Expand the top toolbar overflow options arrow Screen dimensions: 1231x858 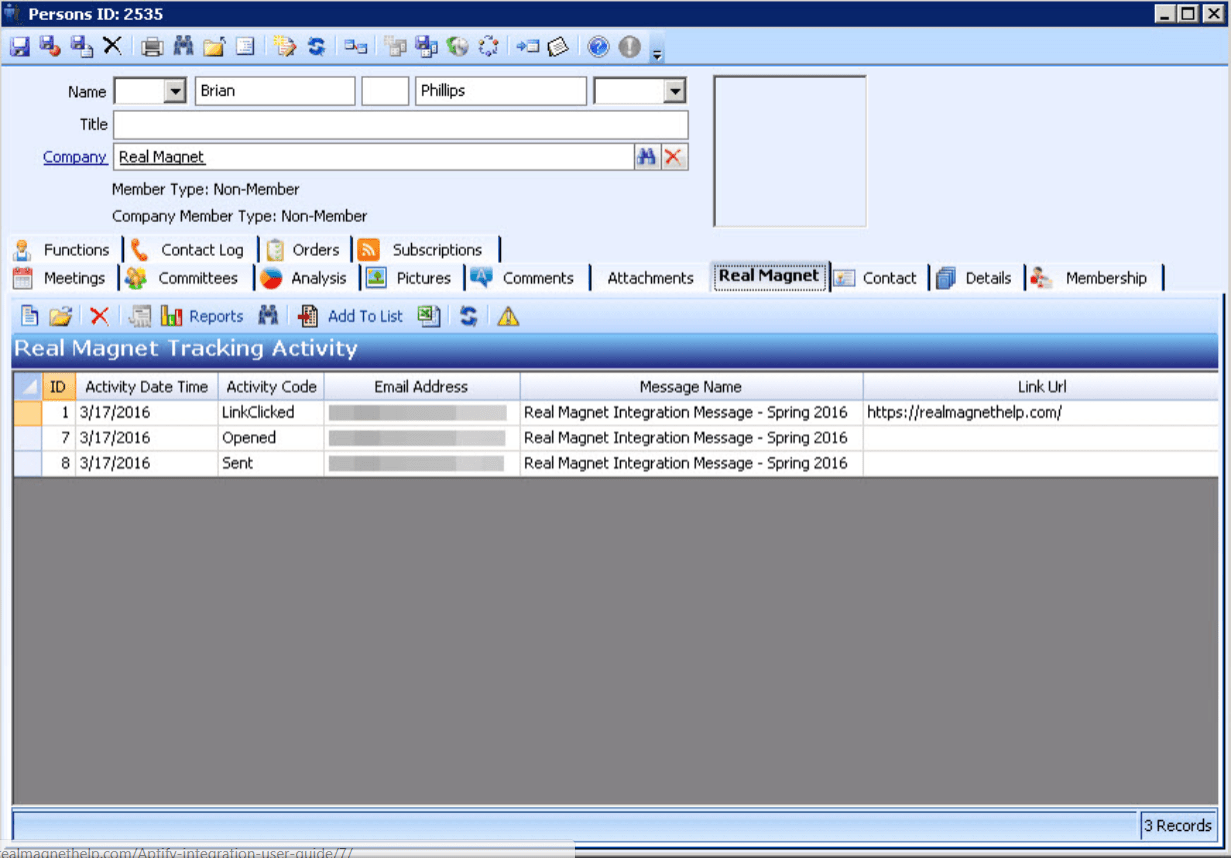pos(657,53)
